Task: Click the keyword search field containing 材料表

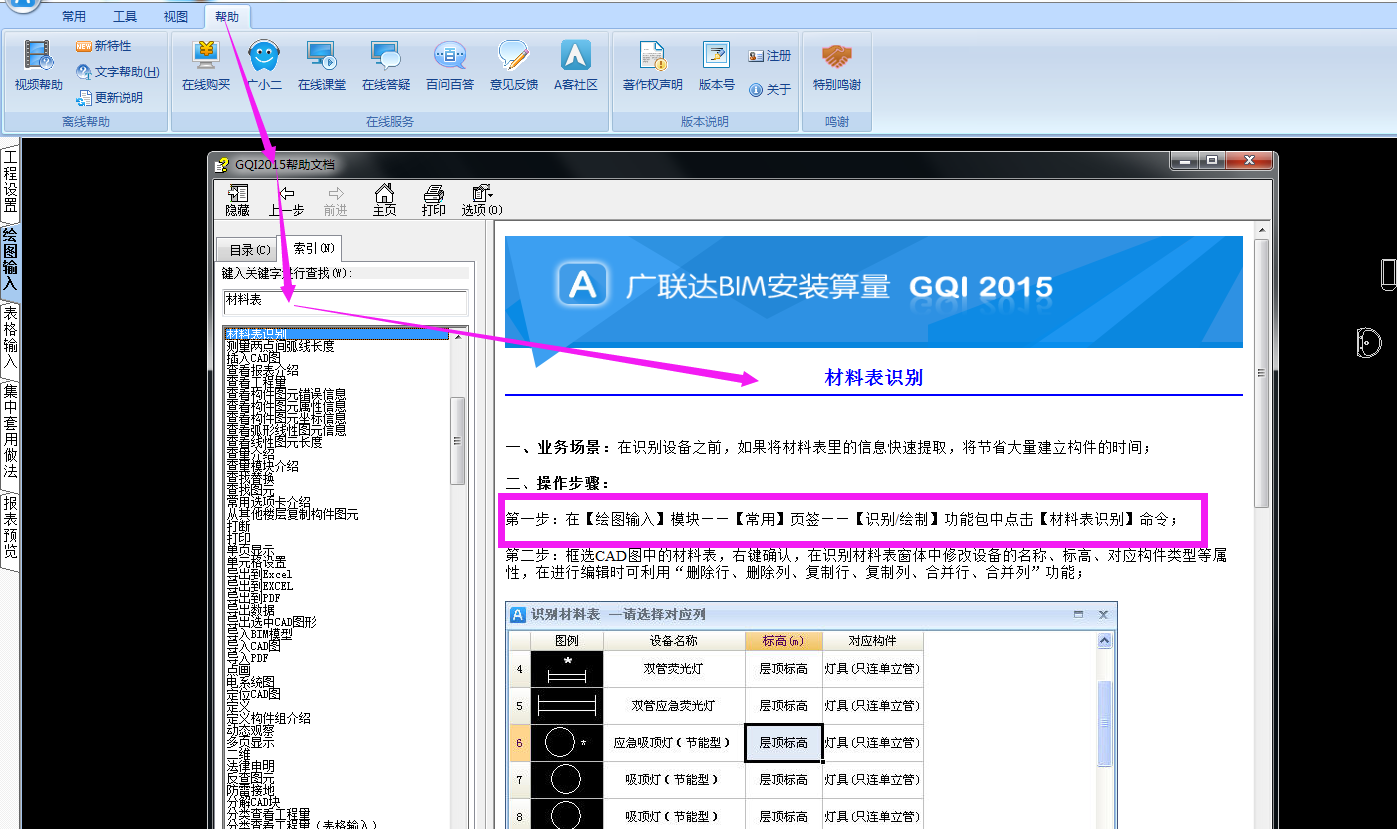Action: pos(345,301)
